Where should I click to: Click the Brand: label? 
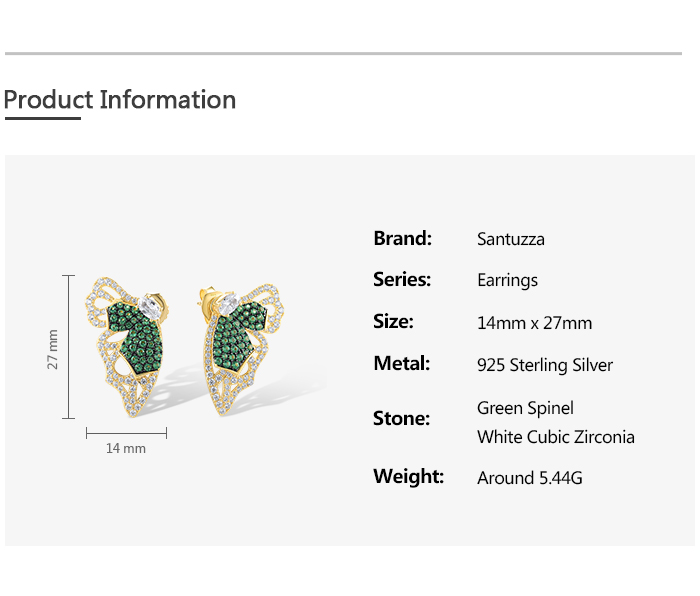402,238
